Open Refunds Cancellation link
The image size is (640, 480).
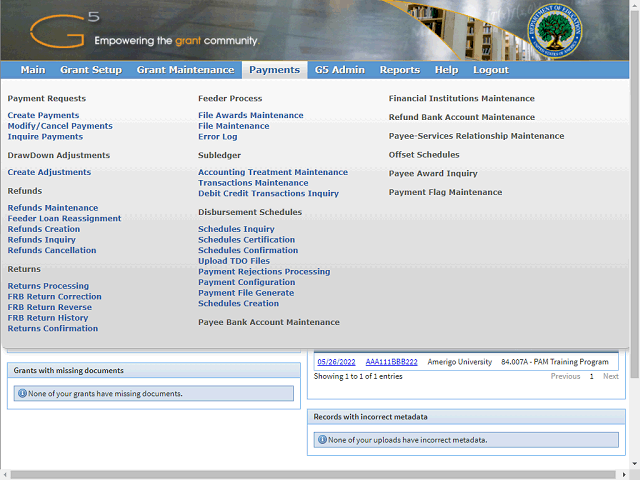(52, 250)
